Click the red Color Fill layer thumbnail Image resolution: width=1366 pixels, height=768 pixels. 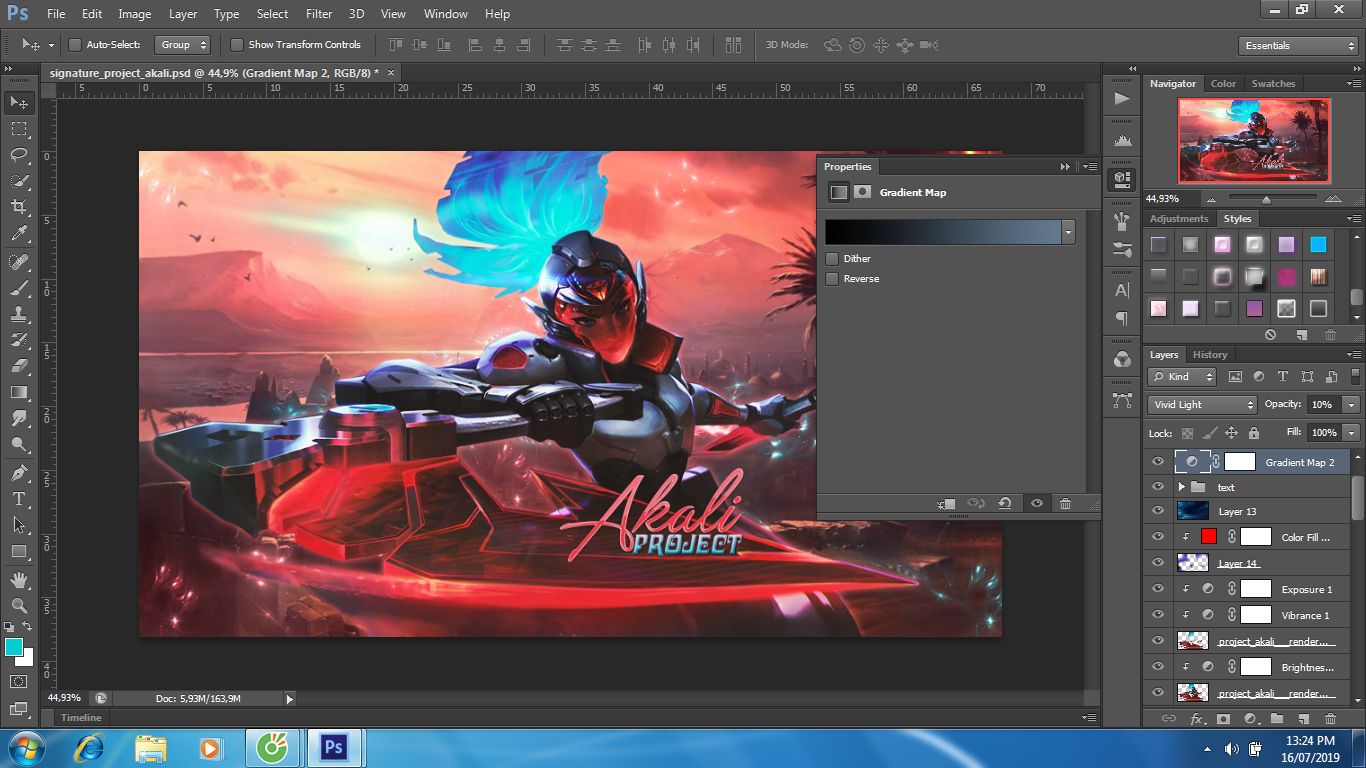pos(1209,537)
